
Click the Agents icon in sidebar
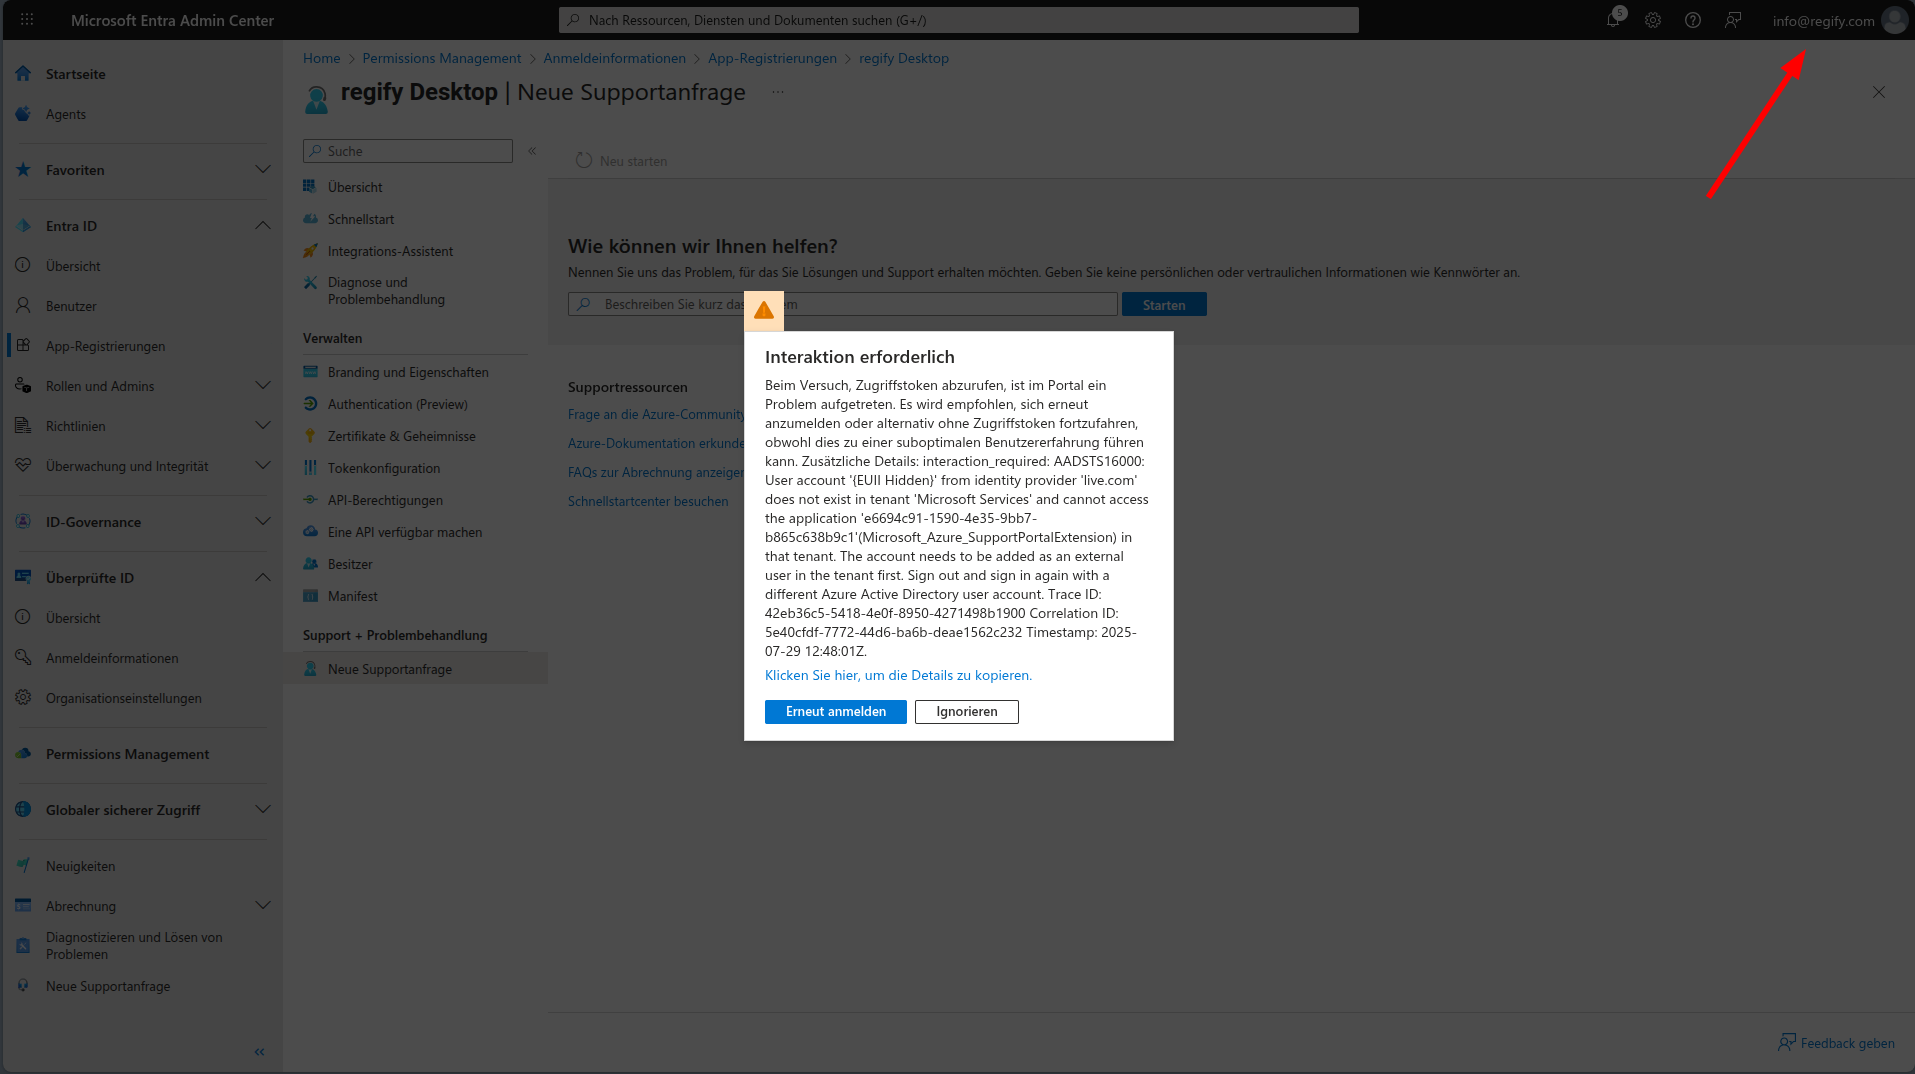[23, 114]
